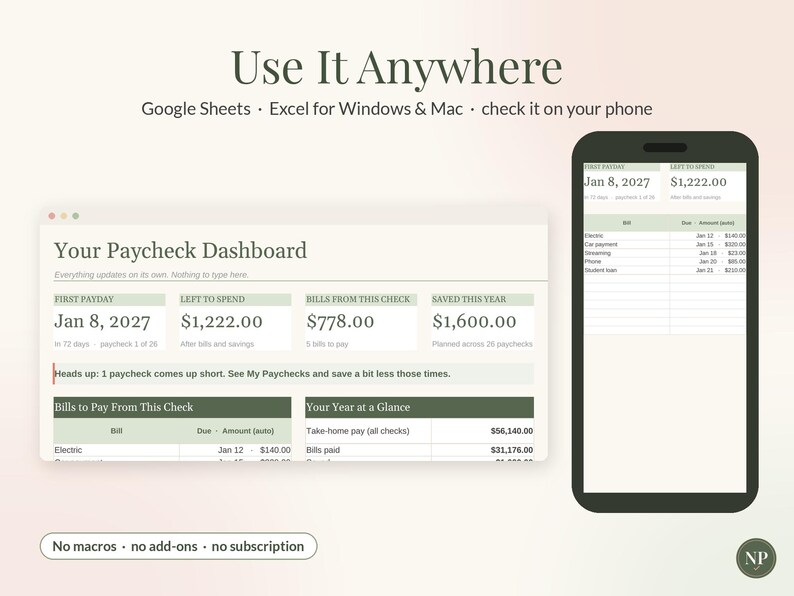Click 'Jan 21 · $210.00' on the phone
Screen dimensions: 794x596
pyautogui.click(x=721, y=270)
